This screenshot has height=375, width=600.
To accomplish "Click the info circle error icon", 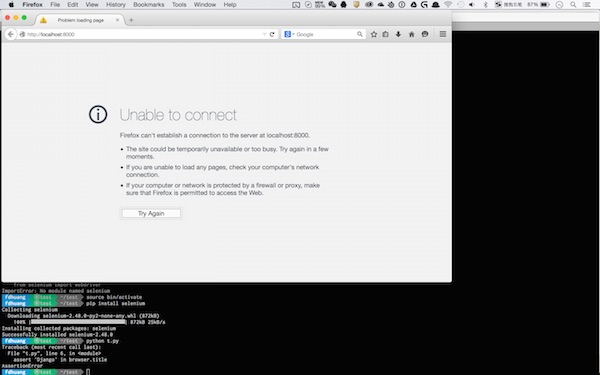I will pos(98,114).
